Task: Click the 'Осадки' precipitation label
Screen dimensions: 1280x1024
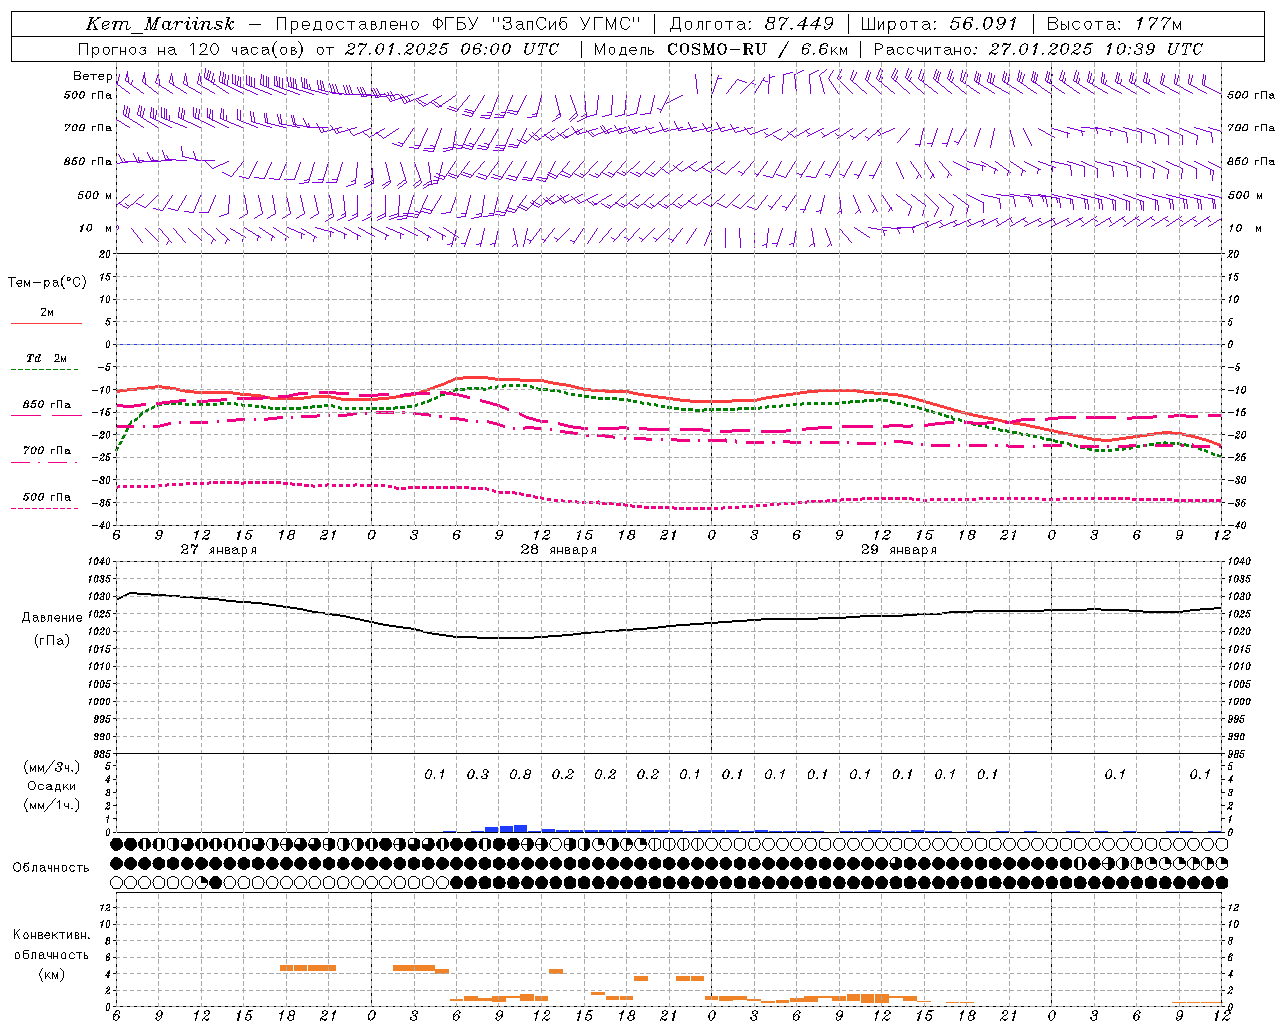Action: point(52,786)
